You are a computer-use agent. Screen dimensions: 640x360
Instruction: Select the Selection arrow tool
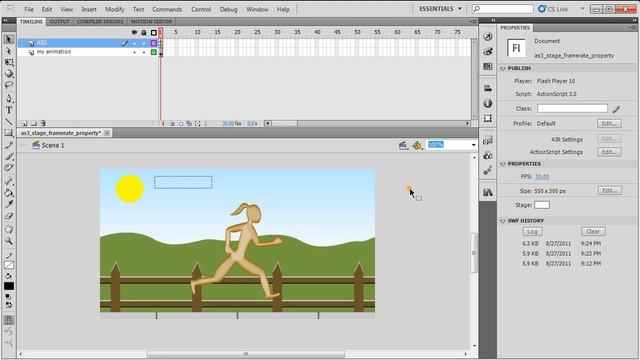(x=9, y=40)
